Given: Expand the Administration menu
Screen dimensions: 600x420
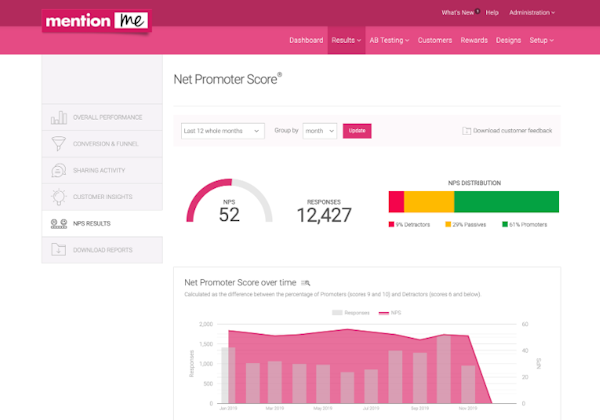Looking at the screenshot, I should pos(535,13).
